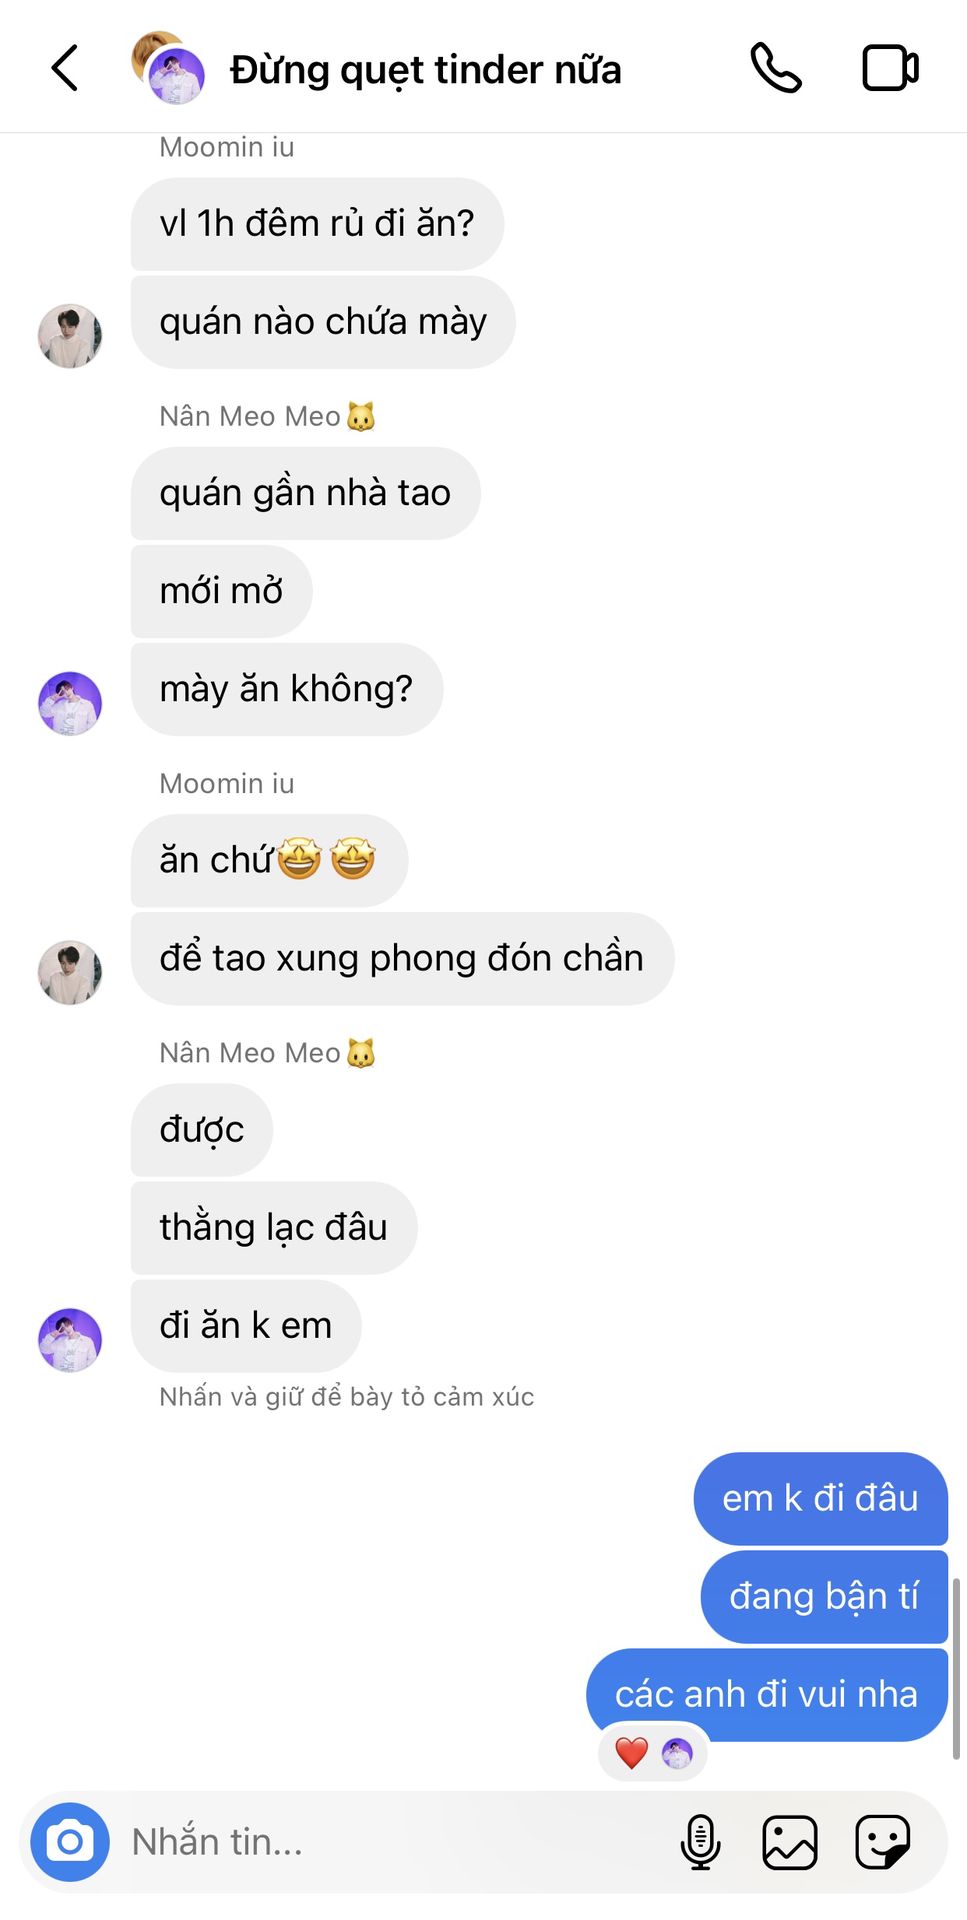Tap the red heart reaction
Screen dimensions: 967x1920
[632, 1753]
